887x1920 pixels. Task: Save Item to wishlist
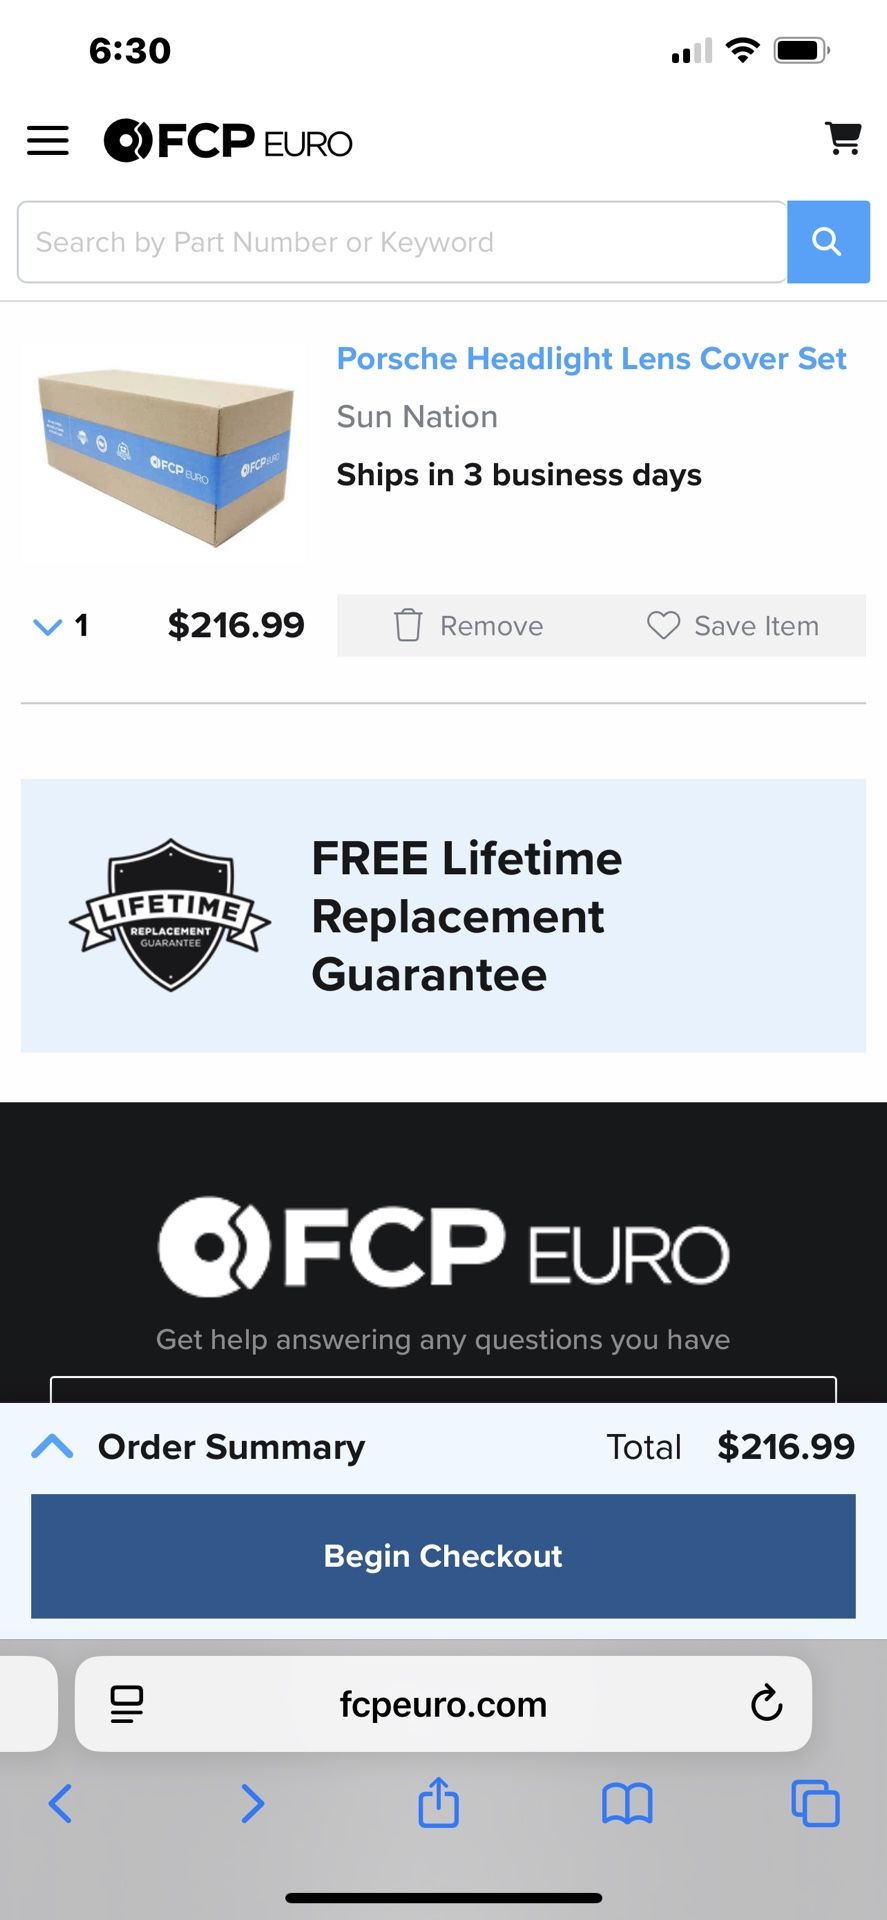coord(732,626)
